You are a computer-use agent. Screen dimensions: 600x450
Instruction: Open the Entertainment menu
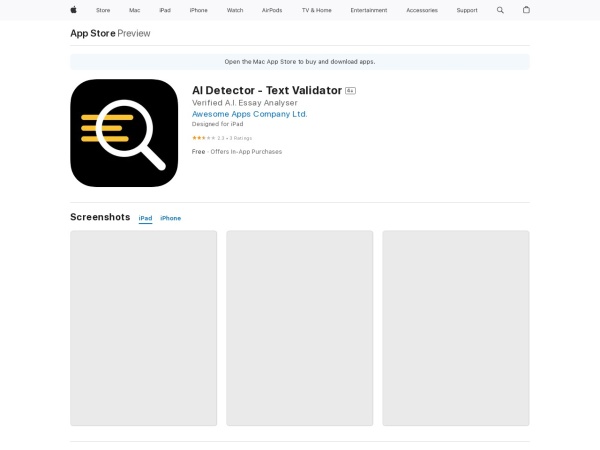370,10
